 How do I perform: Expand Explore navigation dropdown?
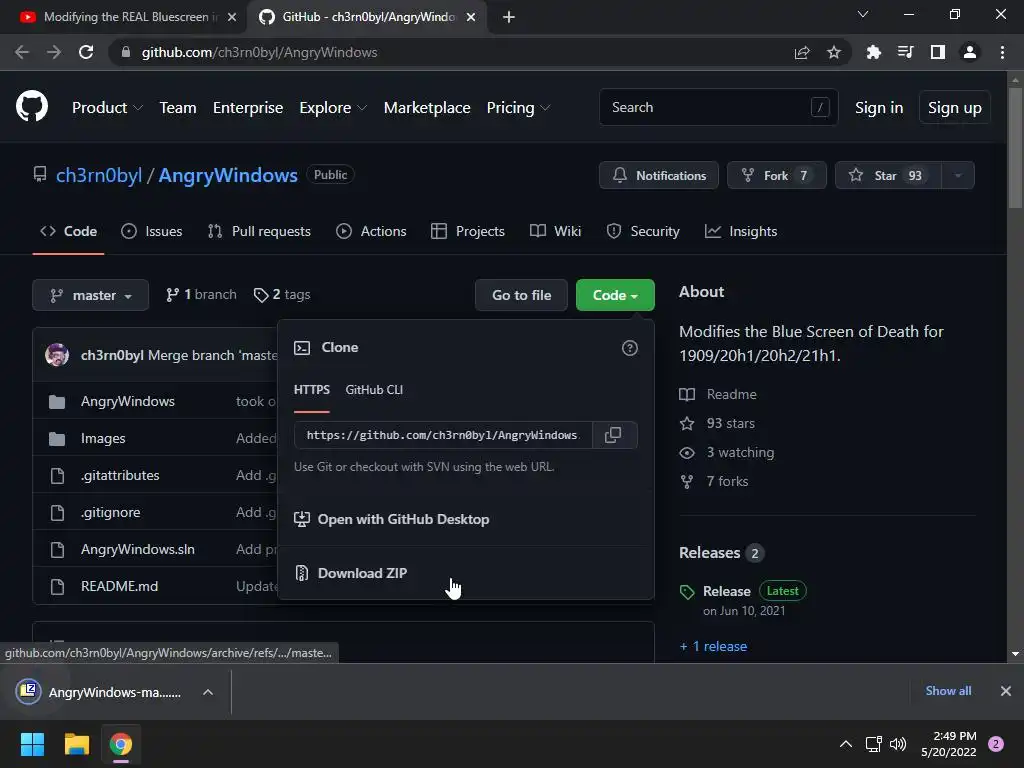point(333,108)
